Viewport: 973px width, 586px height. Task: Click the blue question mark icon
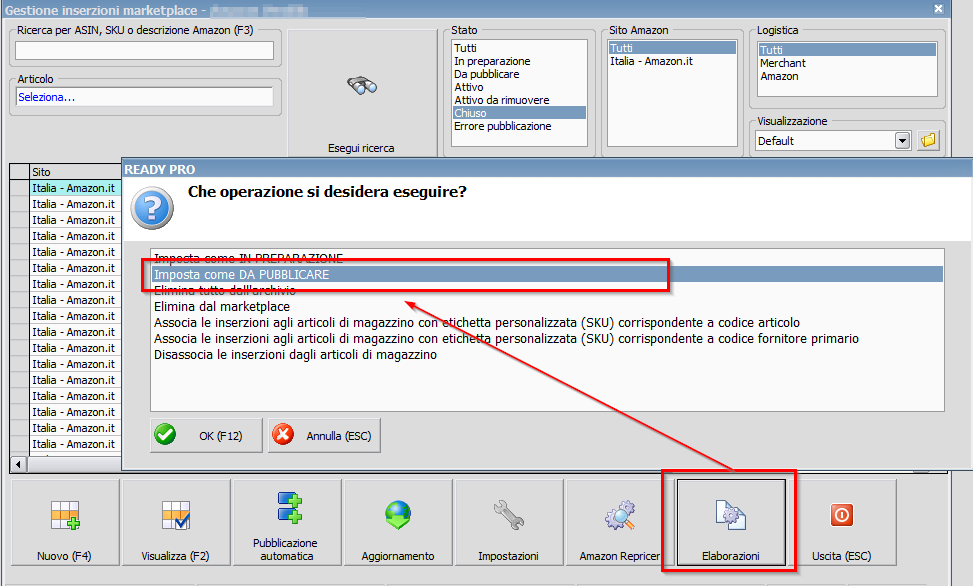click(x=152, y=208)
